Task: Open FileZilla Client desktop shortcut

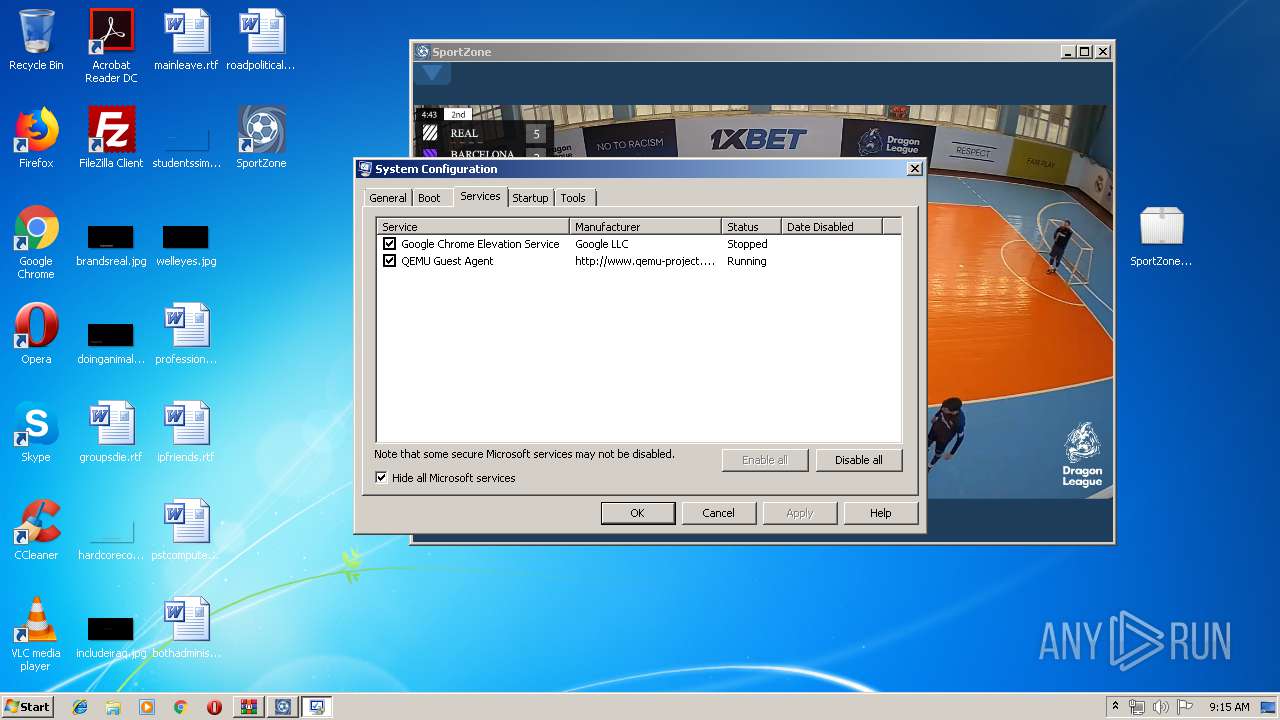Action: point(111,138)
